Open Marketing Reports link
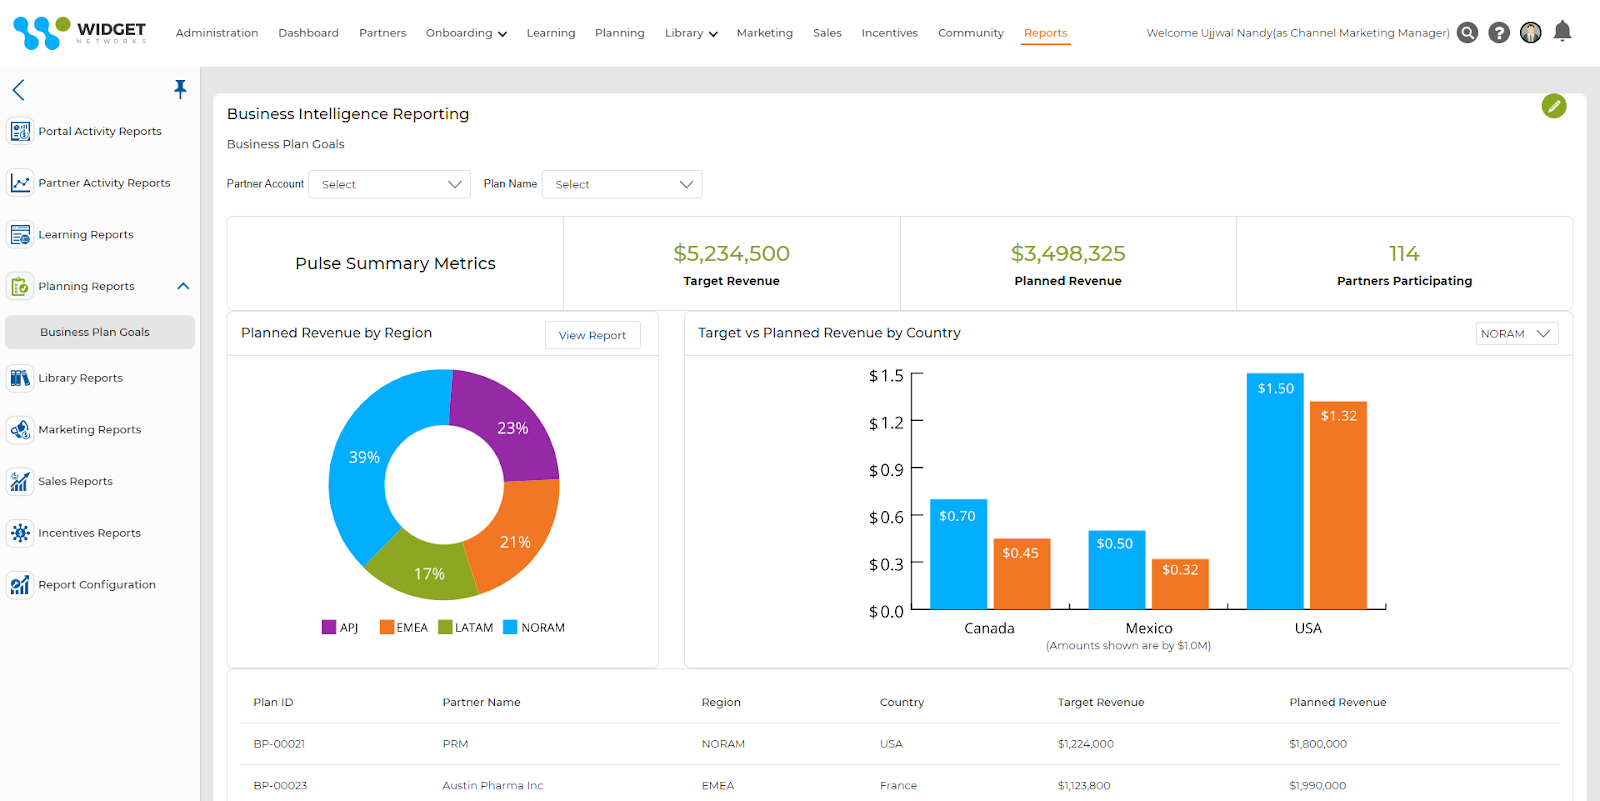The width and height of the screenshot is (1600, 801). [90, 430]
